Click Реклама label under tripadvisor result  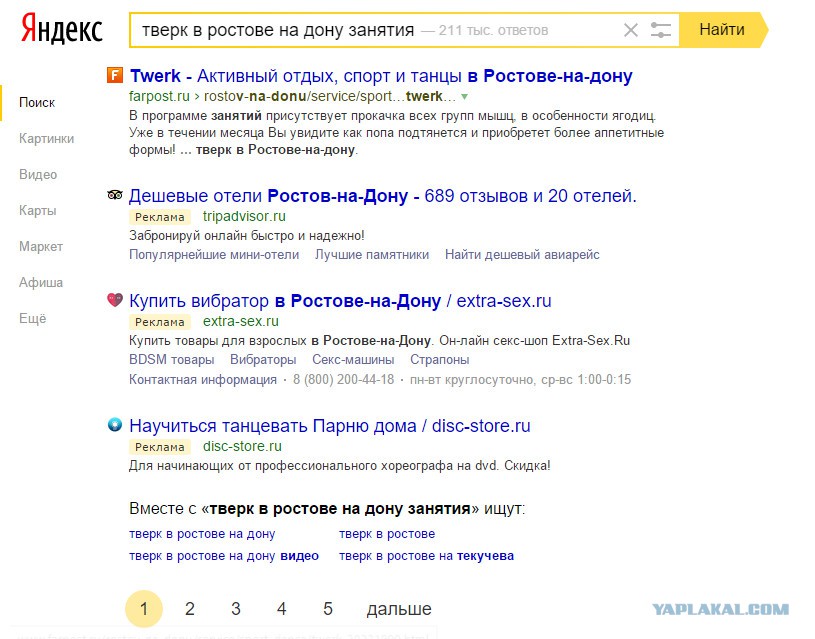160,217
